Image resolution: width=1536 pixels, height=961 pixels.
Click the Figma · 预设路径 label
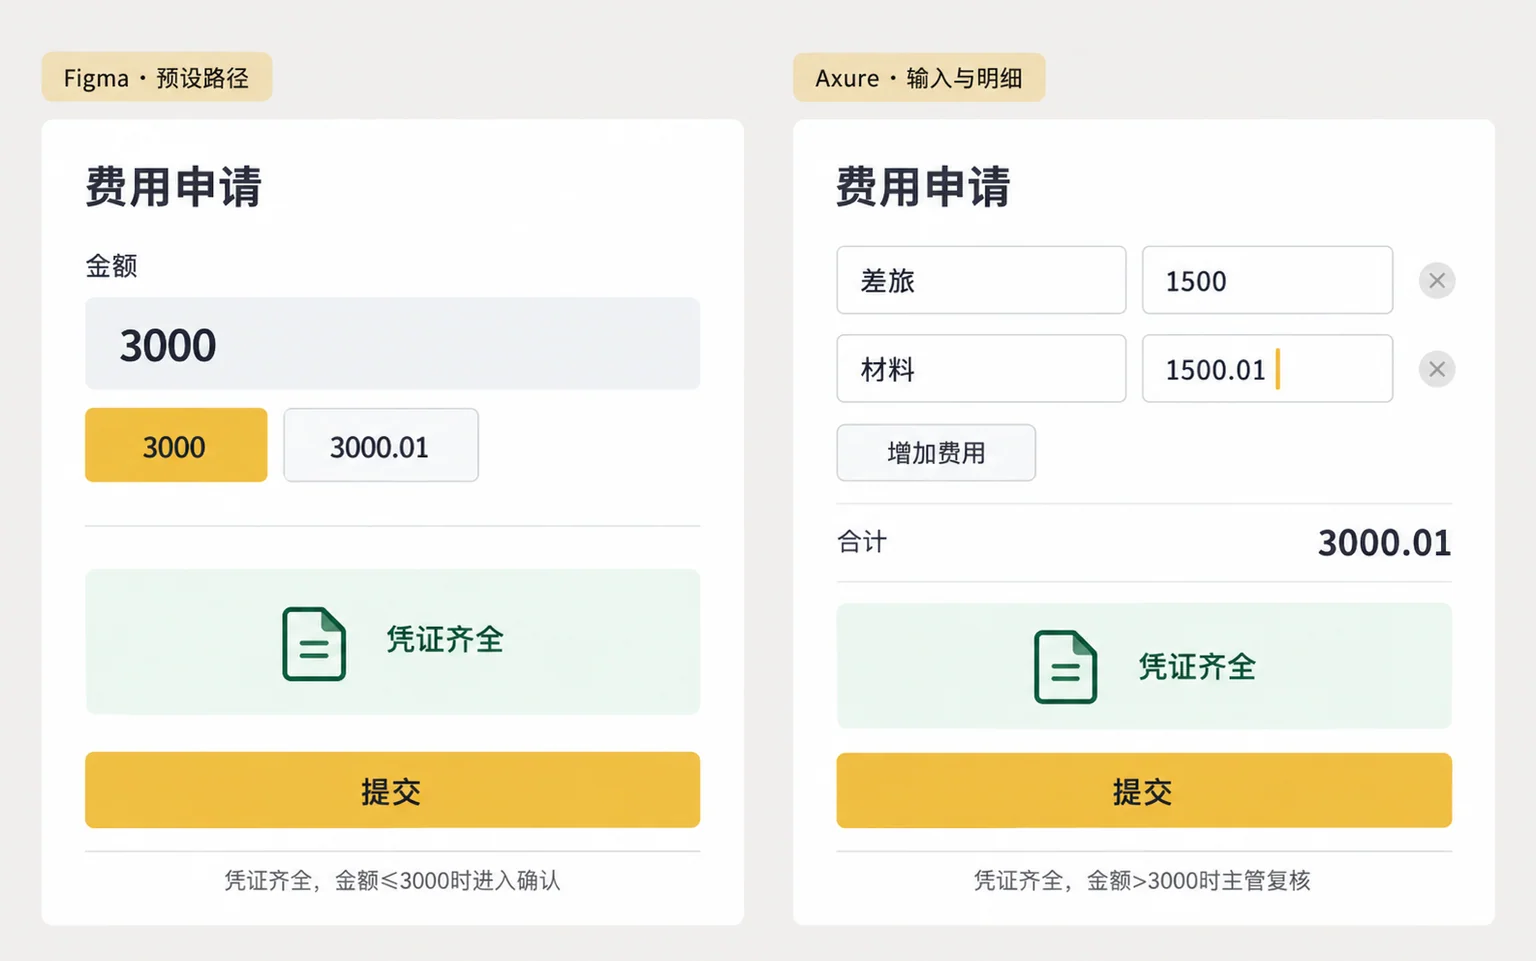point(157,77)
